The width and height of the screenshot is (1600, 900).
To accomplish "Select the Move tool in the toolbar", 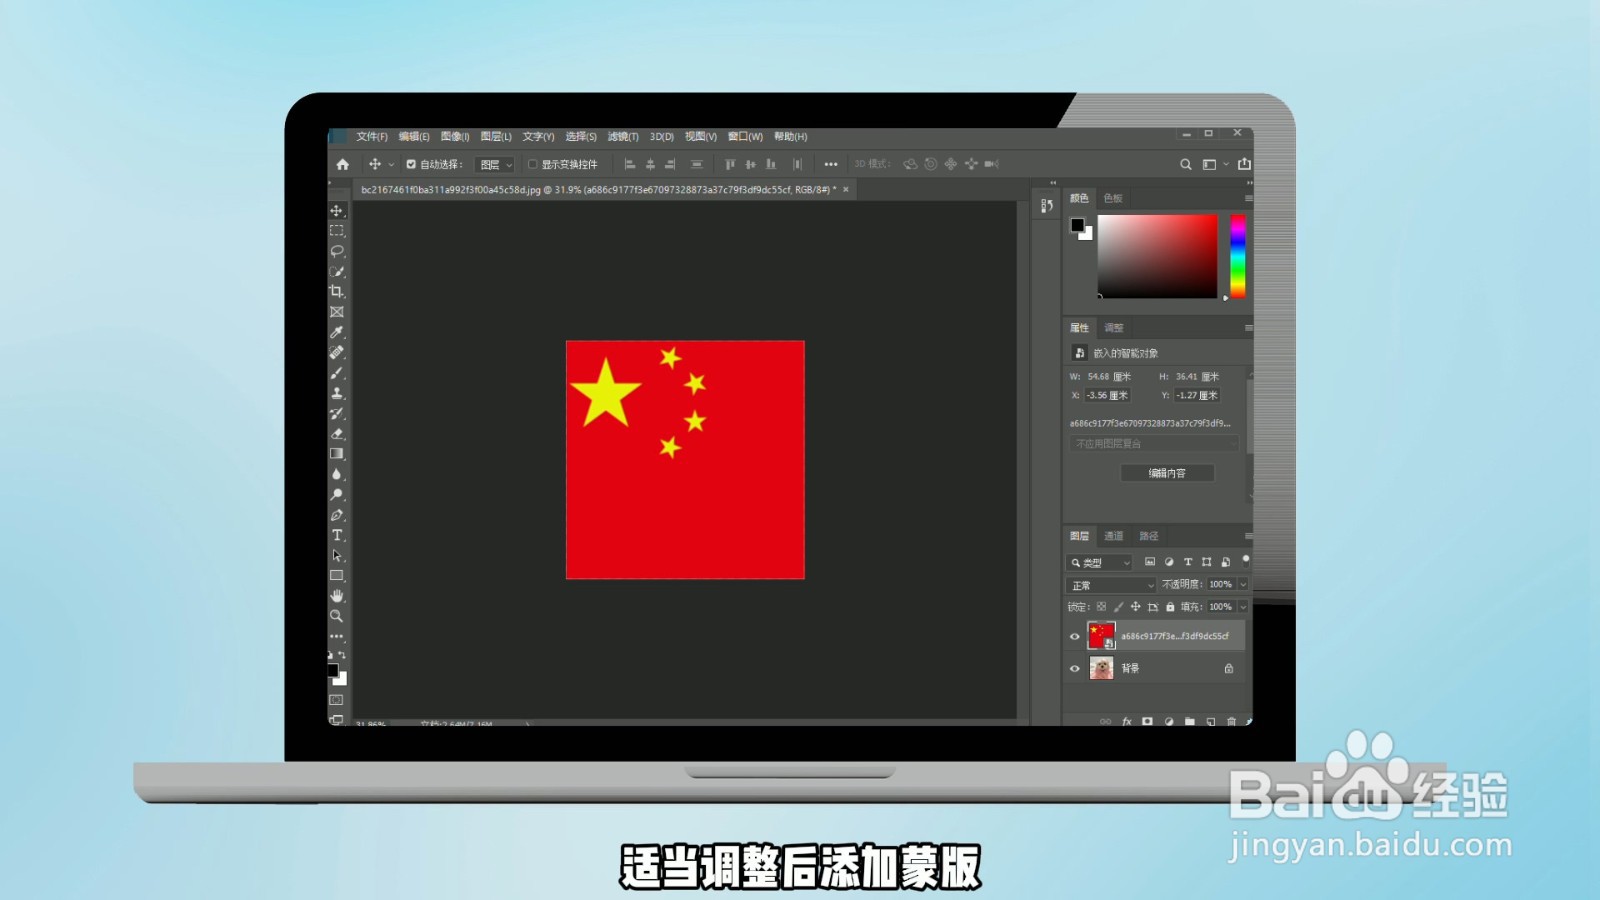I will pyautogui.click(x=337, y=211).
